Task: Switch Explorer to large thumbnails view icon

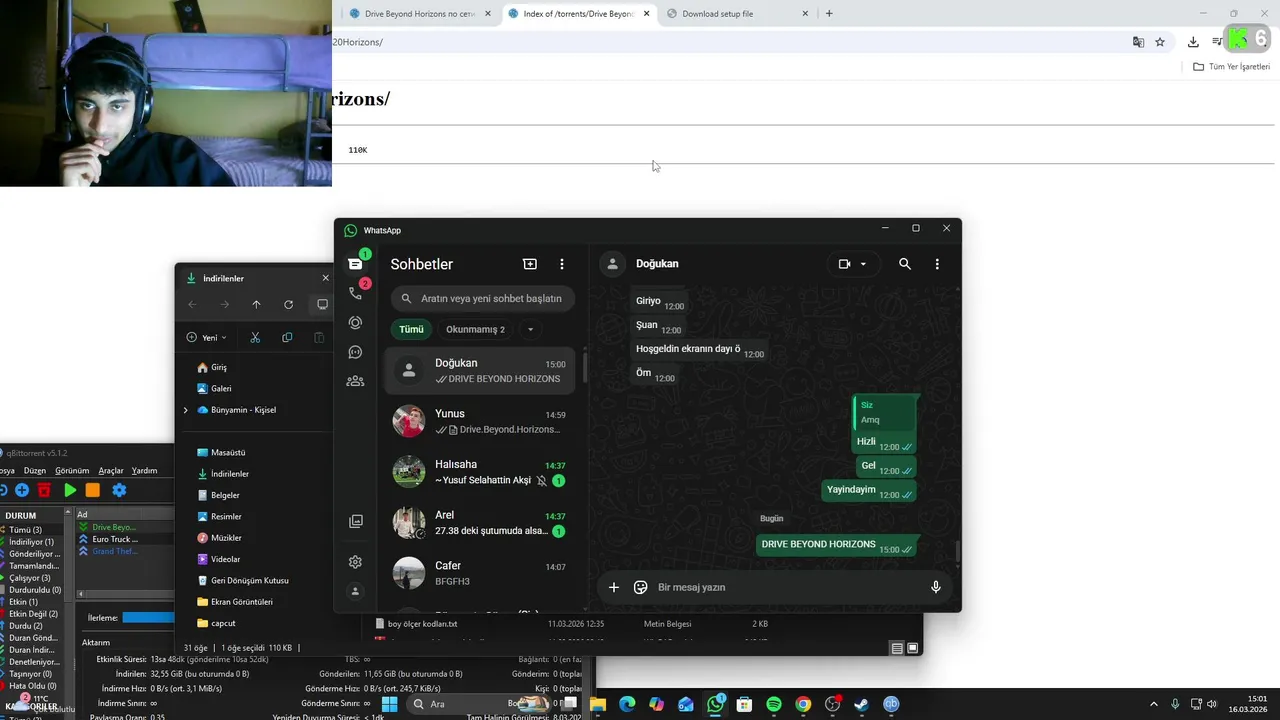Action: pos(912,648)
